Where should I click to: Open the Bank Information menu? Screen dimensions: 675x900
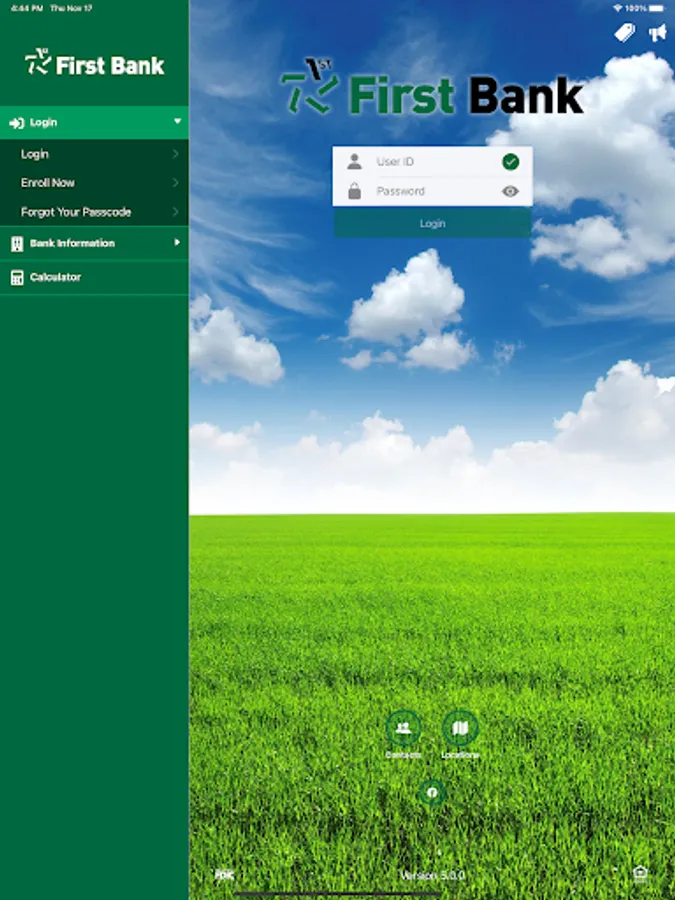click(94, 243)
